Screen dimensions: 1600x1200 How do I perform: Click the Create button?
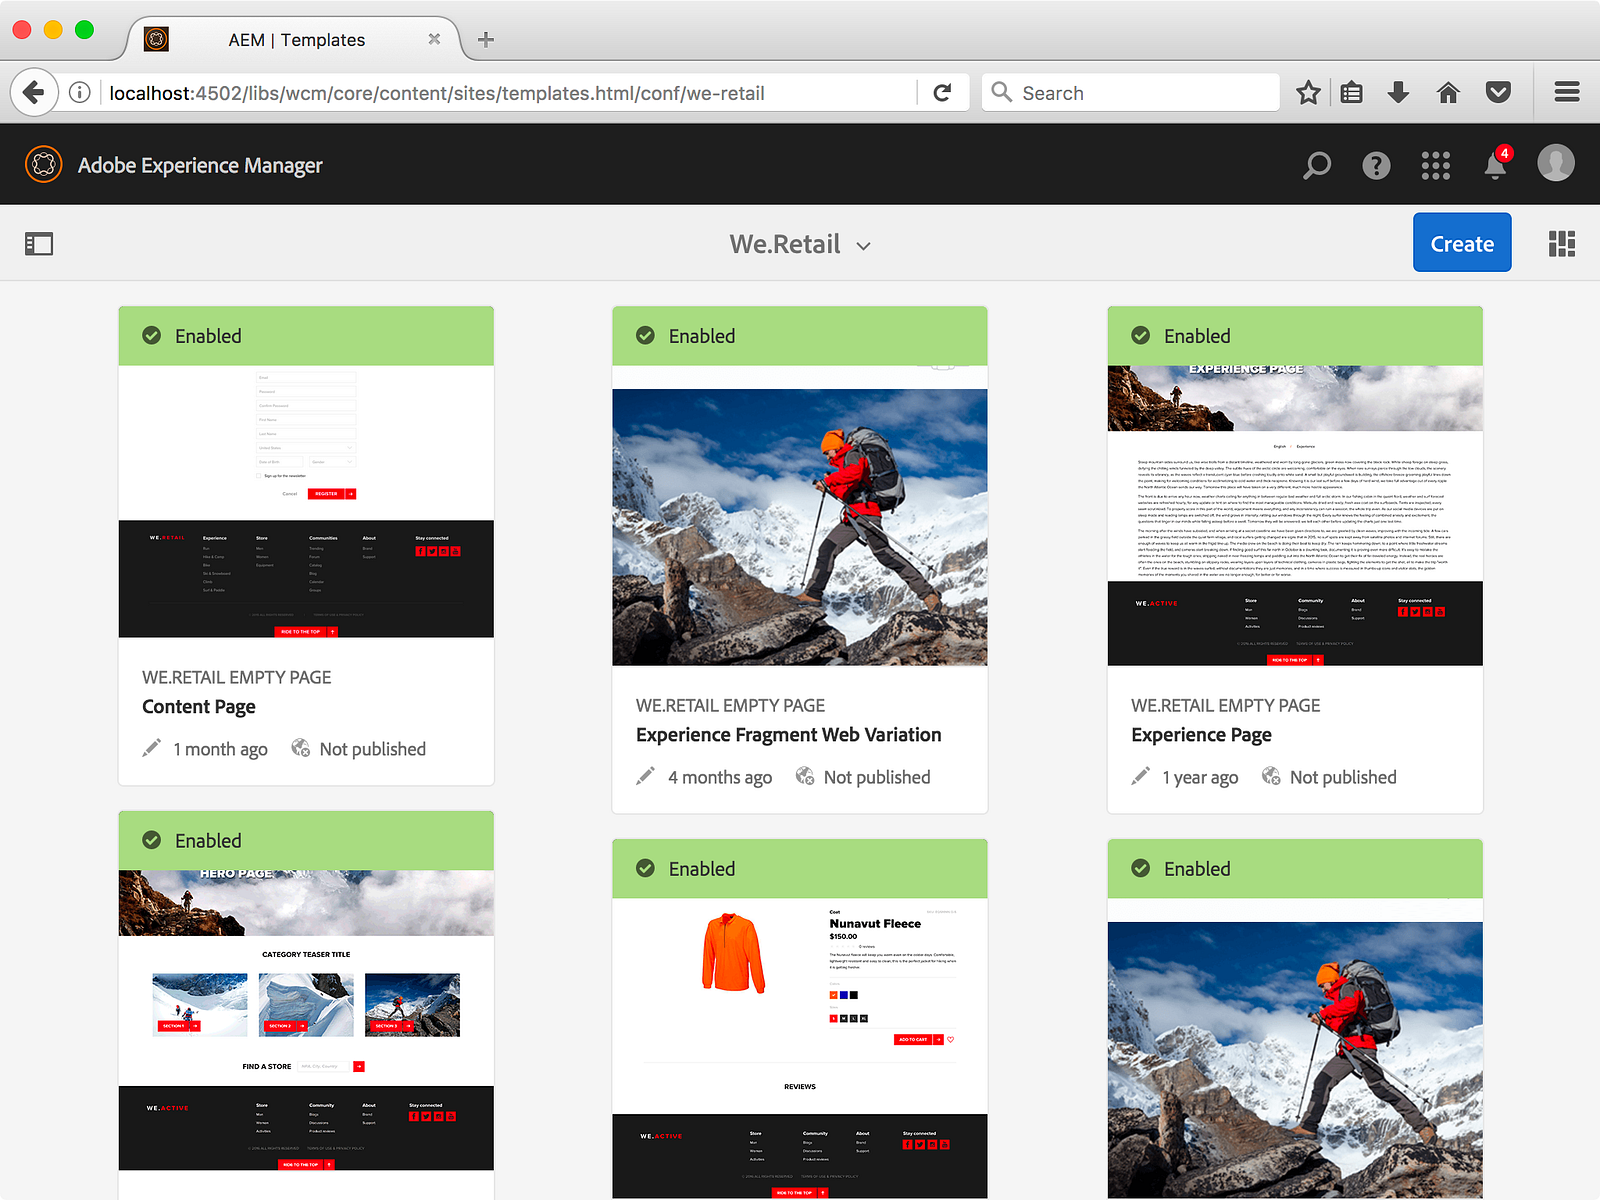tap(1462, 243)
